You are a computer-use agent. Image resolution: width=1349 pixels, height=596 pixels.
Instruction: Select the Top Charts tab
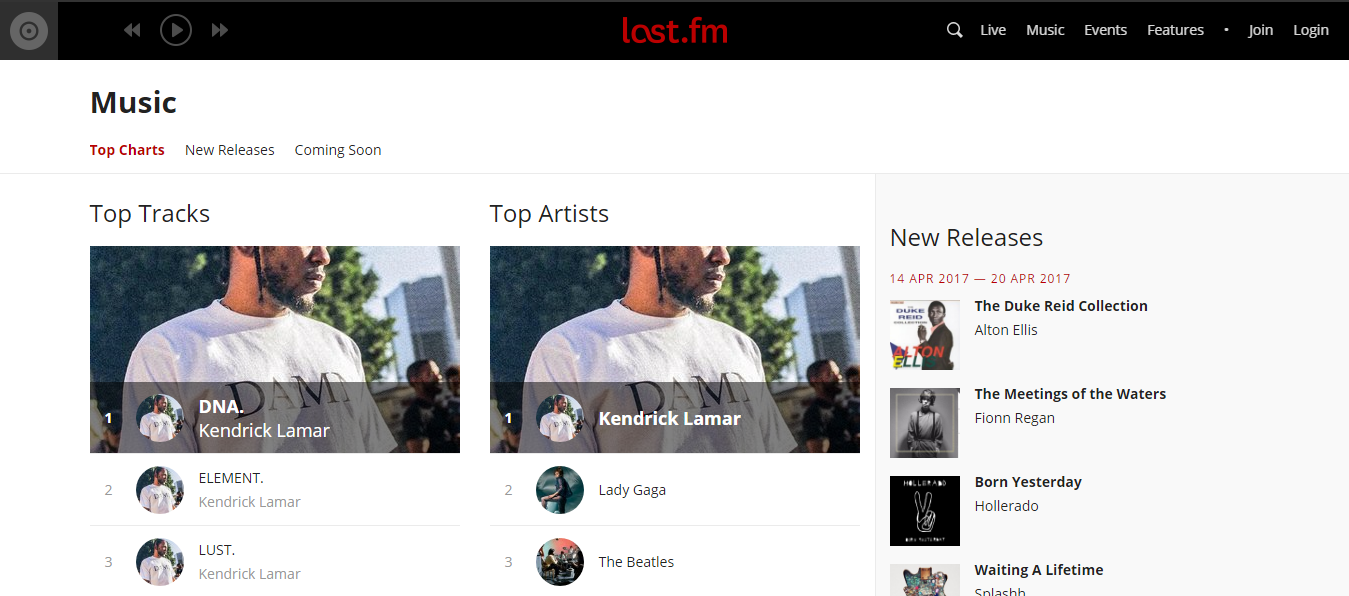click(x=127, y=150)
